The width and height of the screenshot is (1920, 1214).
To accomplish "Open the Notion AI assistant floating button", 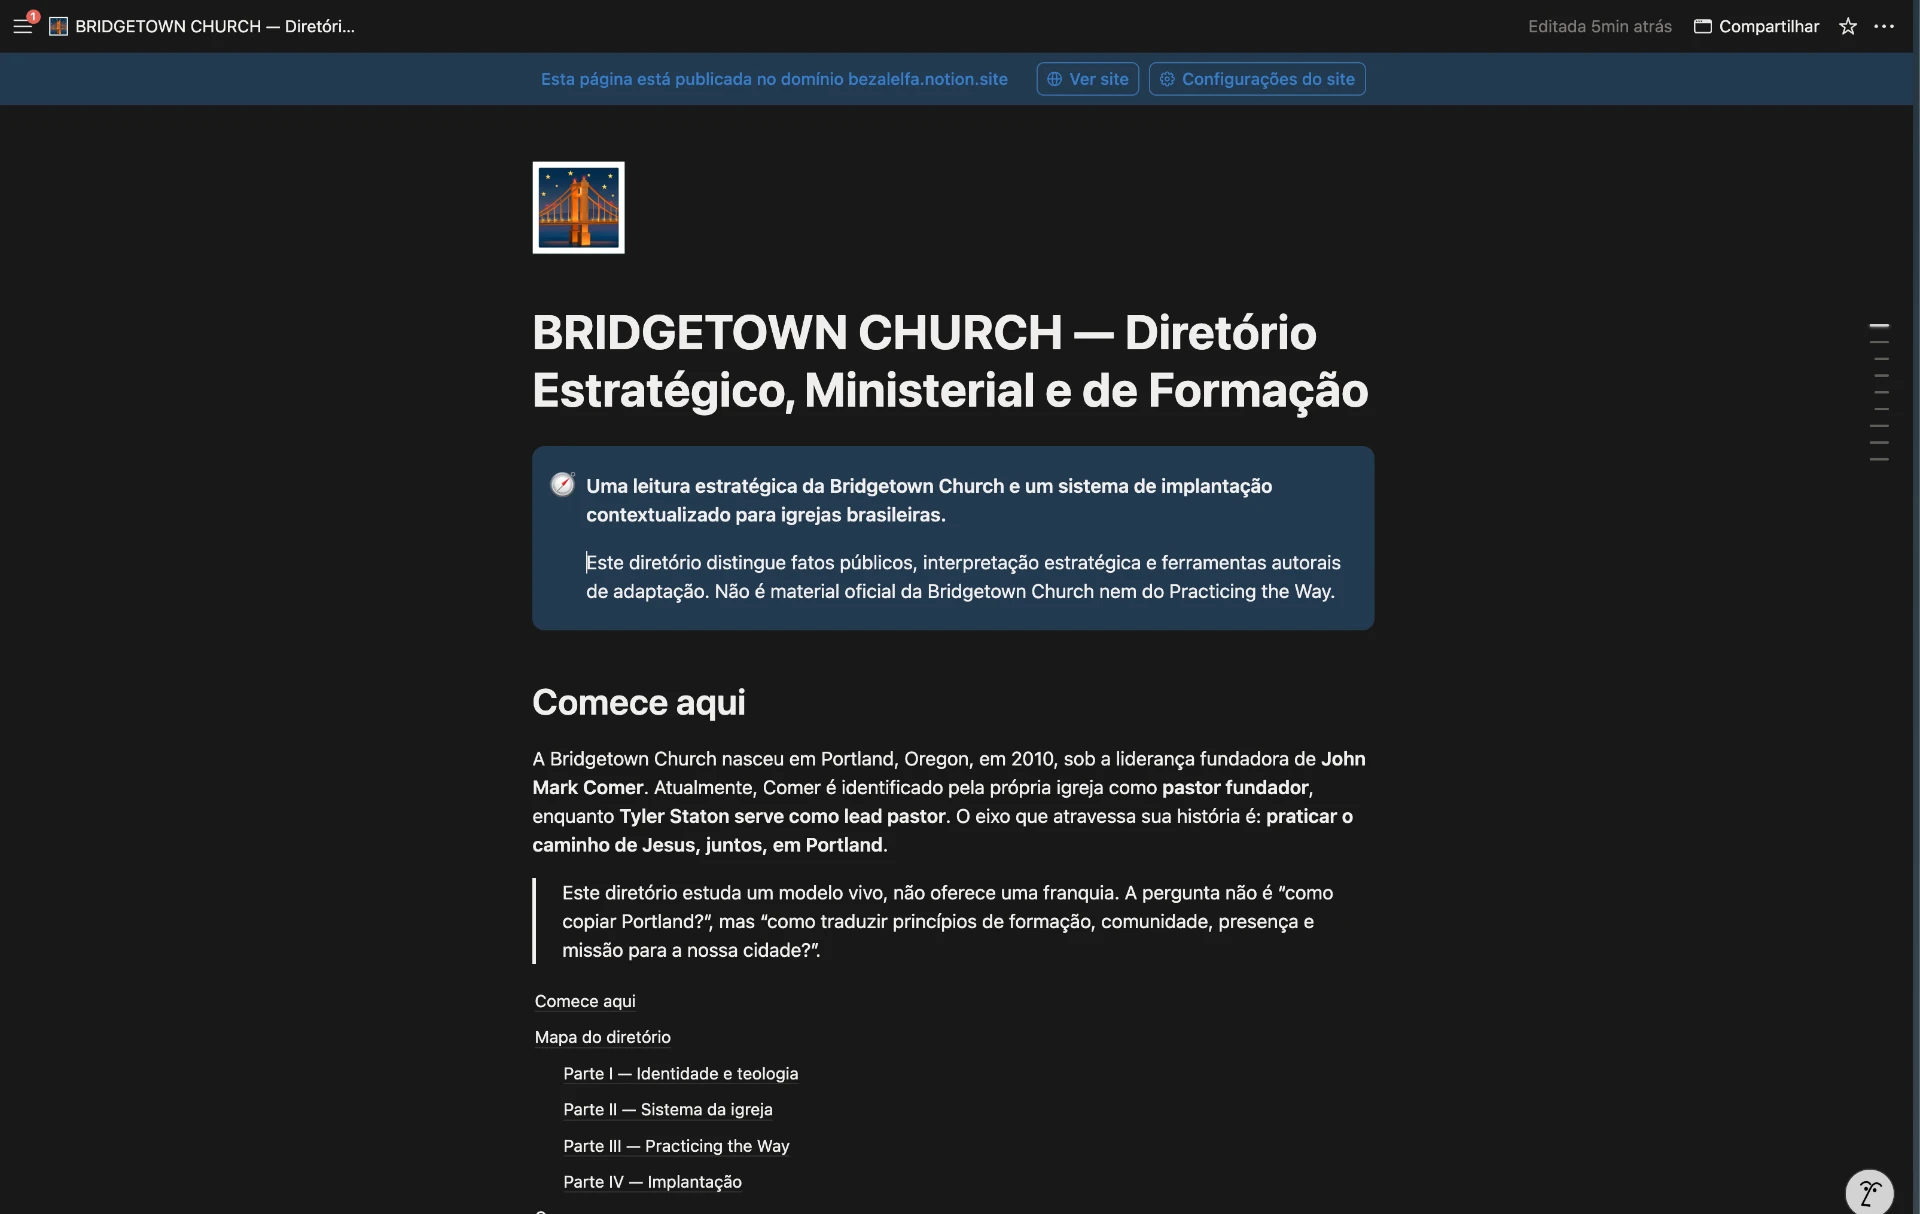I will point(1869,1193).
